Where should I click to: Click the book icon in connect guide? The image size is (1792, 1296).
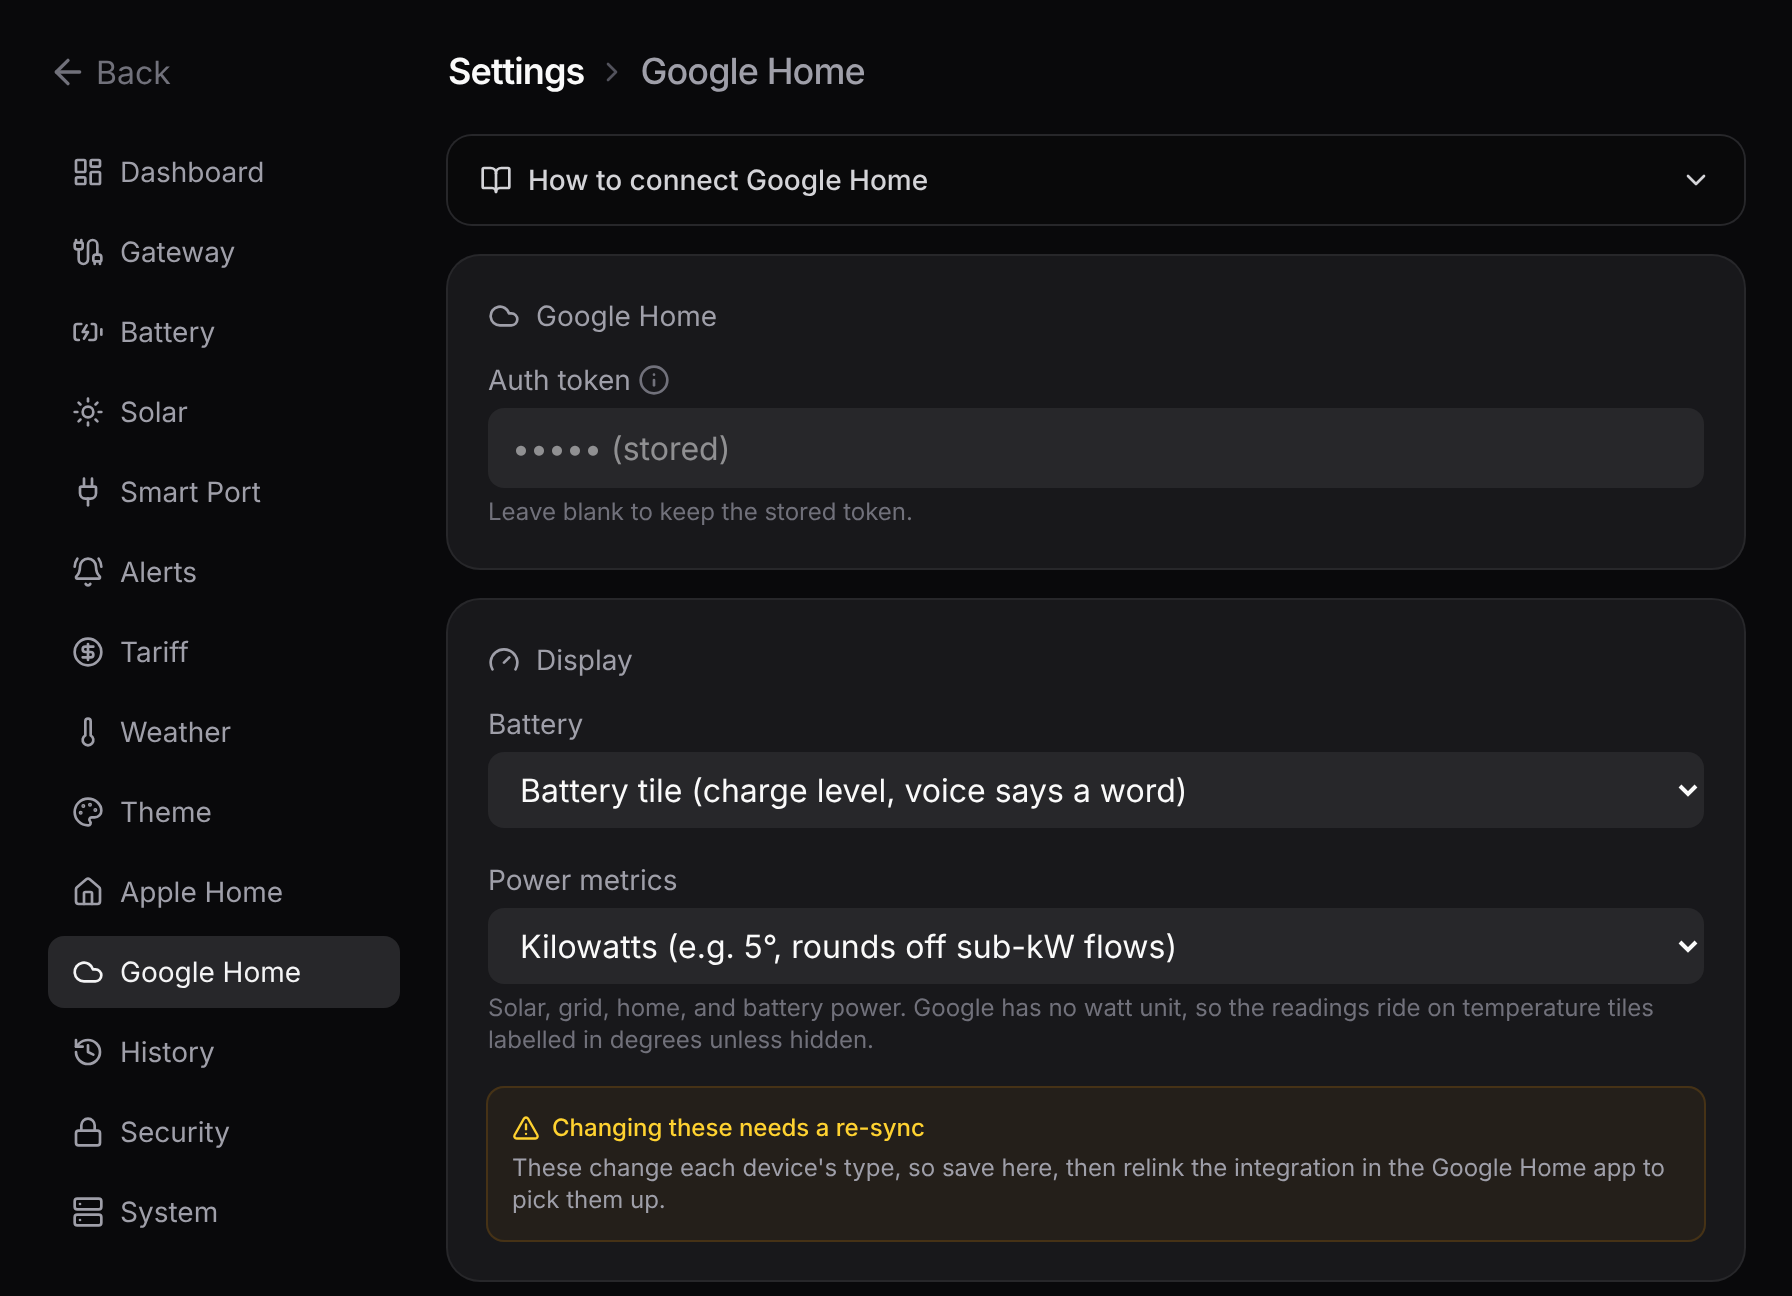click(x=496, y=180)
